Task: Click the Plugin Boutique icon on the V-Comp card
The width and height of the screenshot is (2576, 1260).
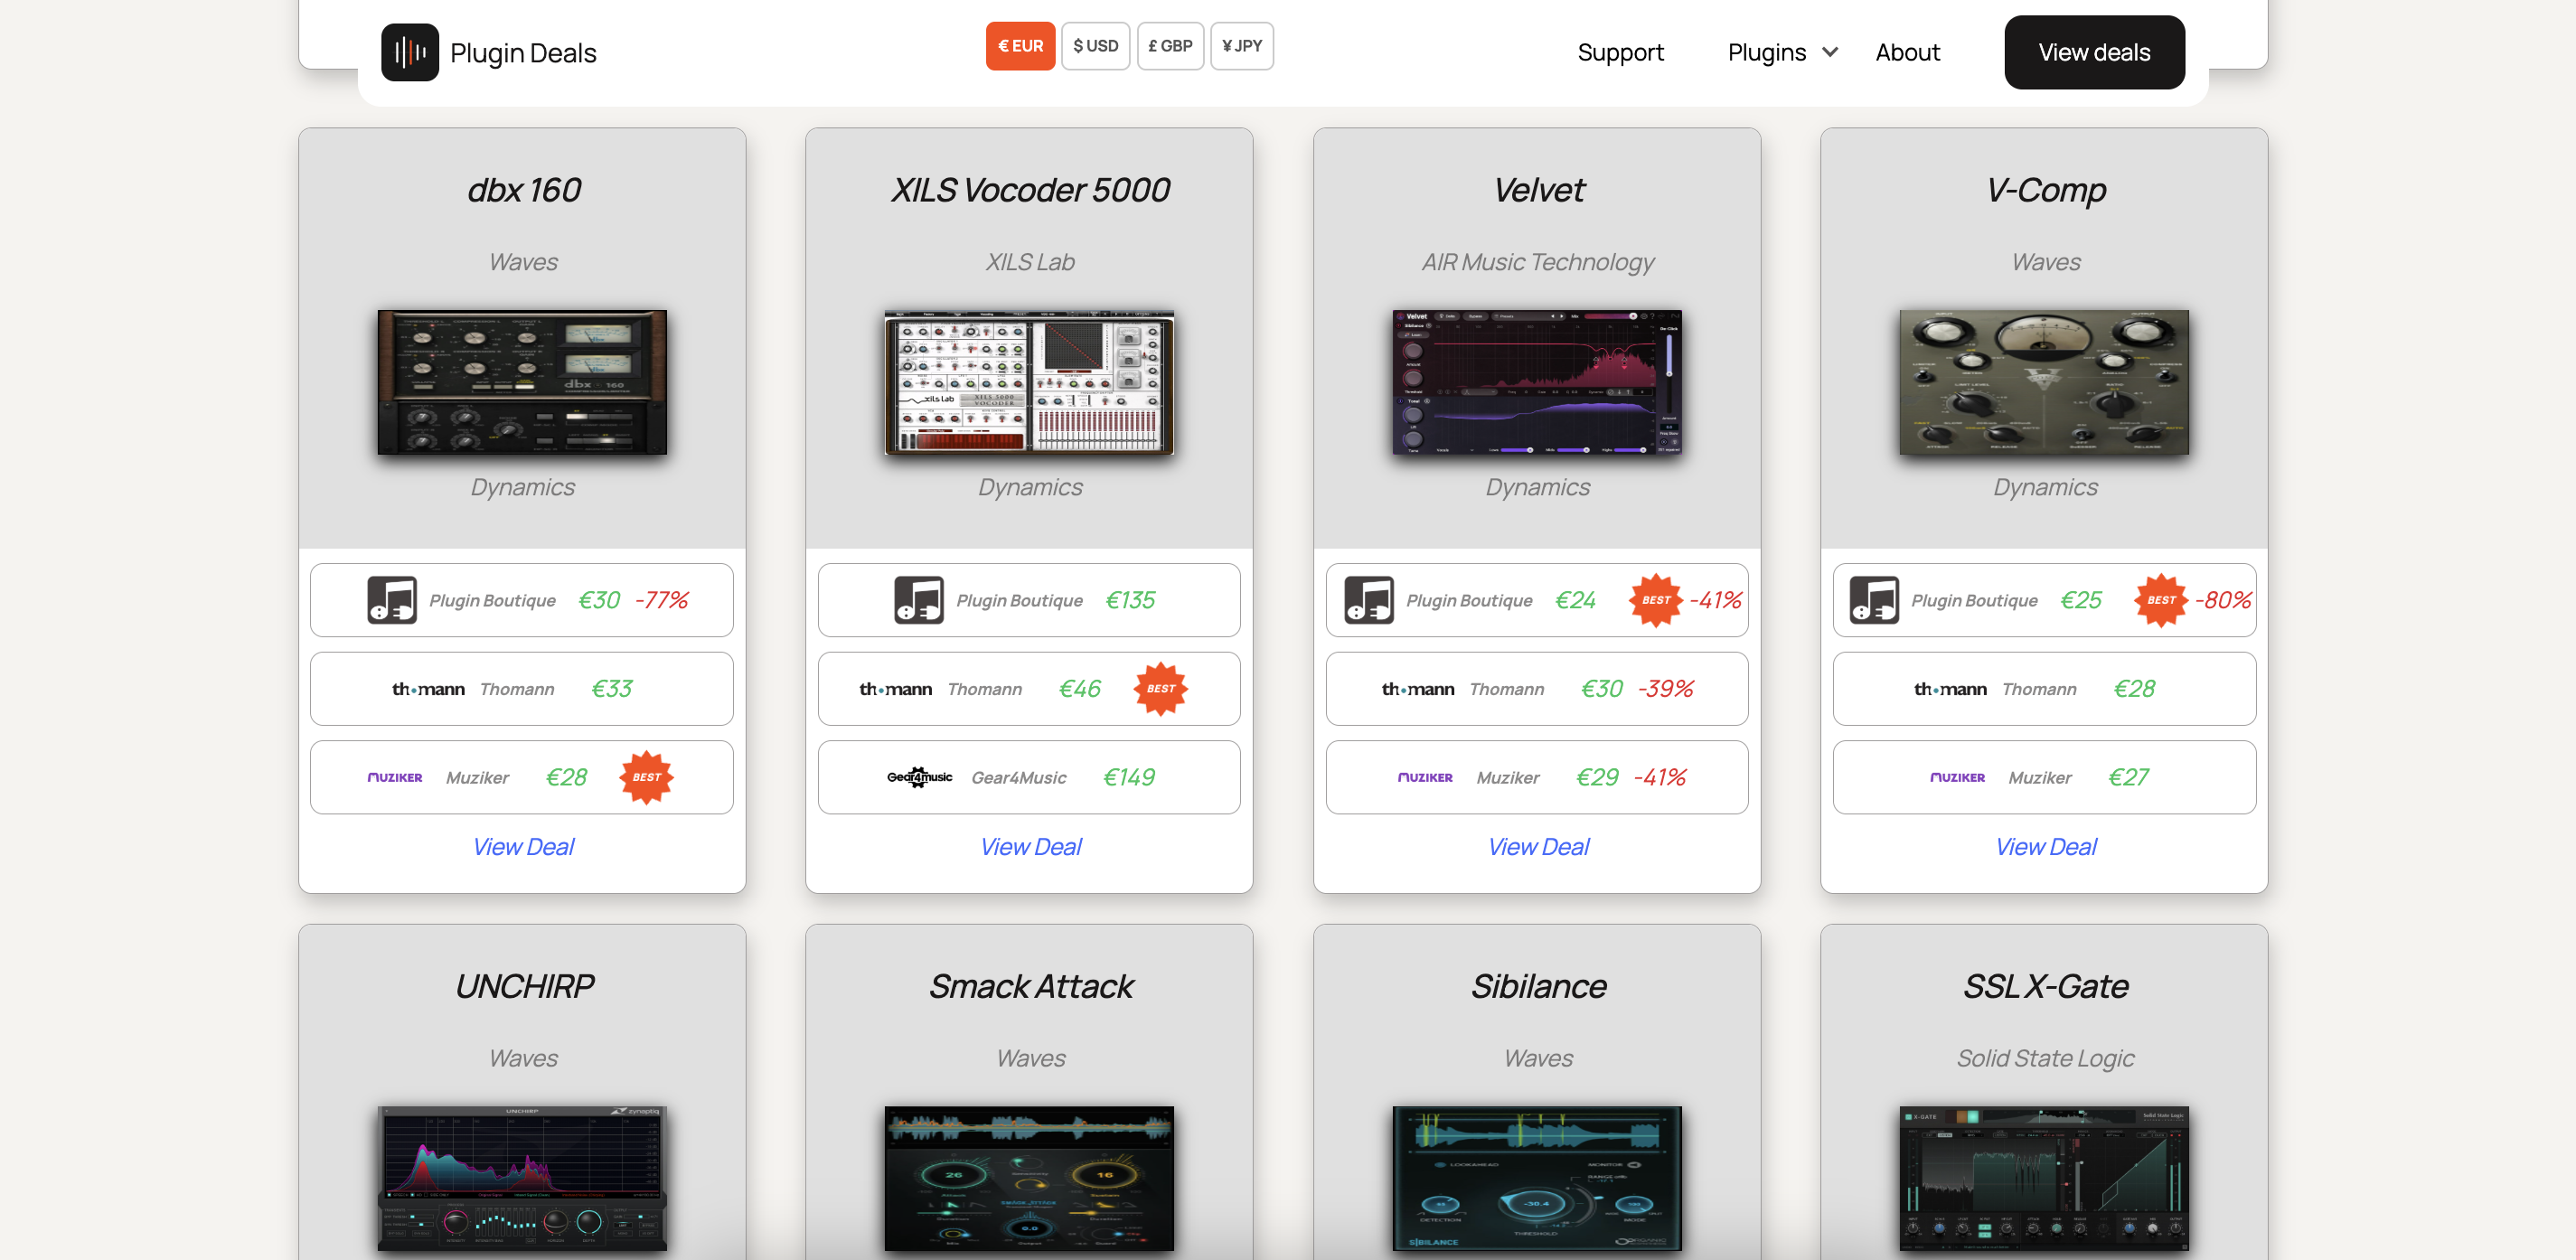Action: pyautogui.click(x=1875, y=599)
